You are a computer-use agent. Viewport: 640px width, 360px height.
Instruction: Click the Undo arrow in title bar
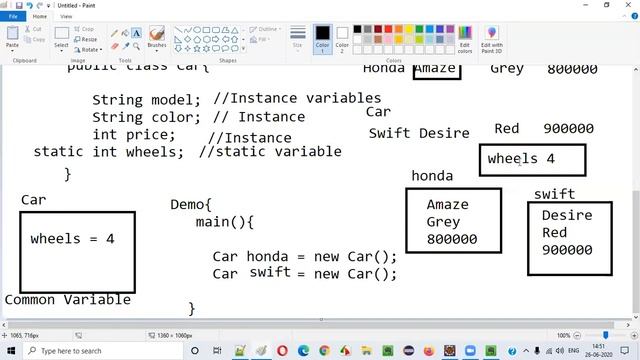(x=29, y=5)
